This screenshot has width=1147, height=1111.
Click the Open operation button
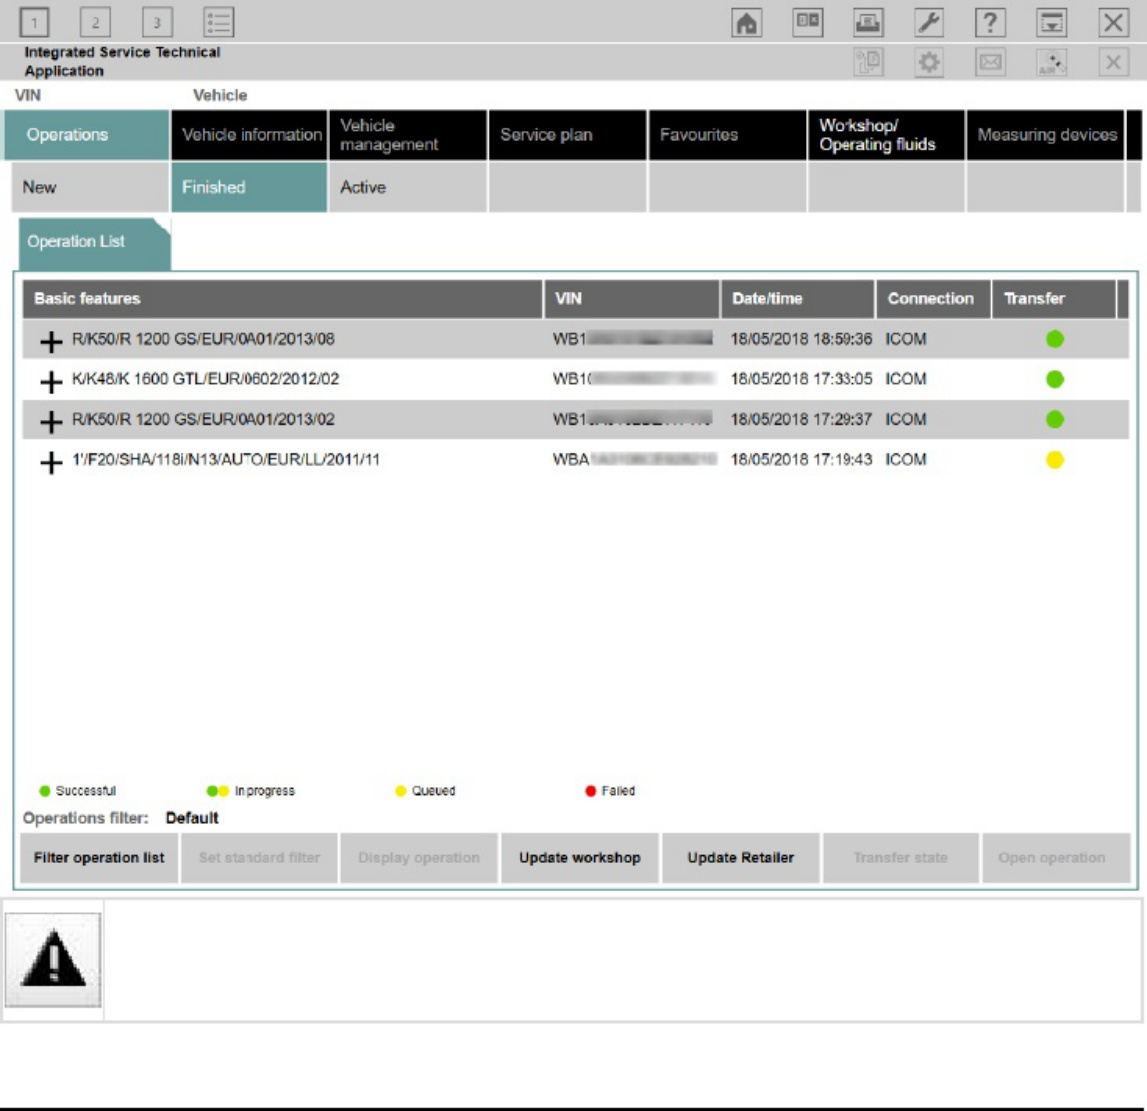[x=1056, y=858]
